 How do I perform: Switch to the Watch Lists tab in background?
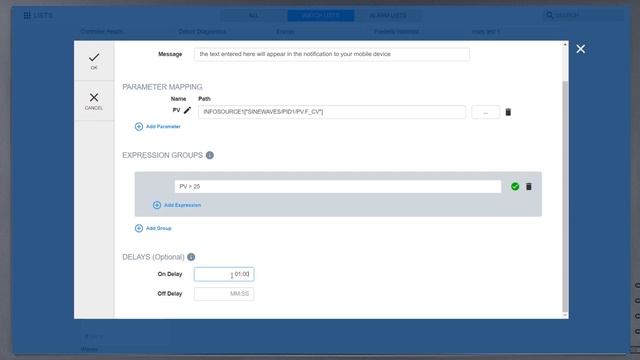[x=321, y=16]
